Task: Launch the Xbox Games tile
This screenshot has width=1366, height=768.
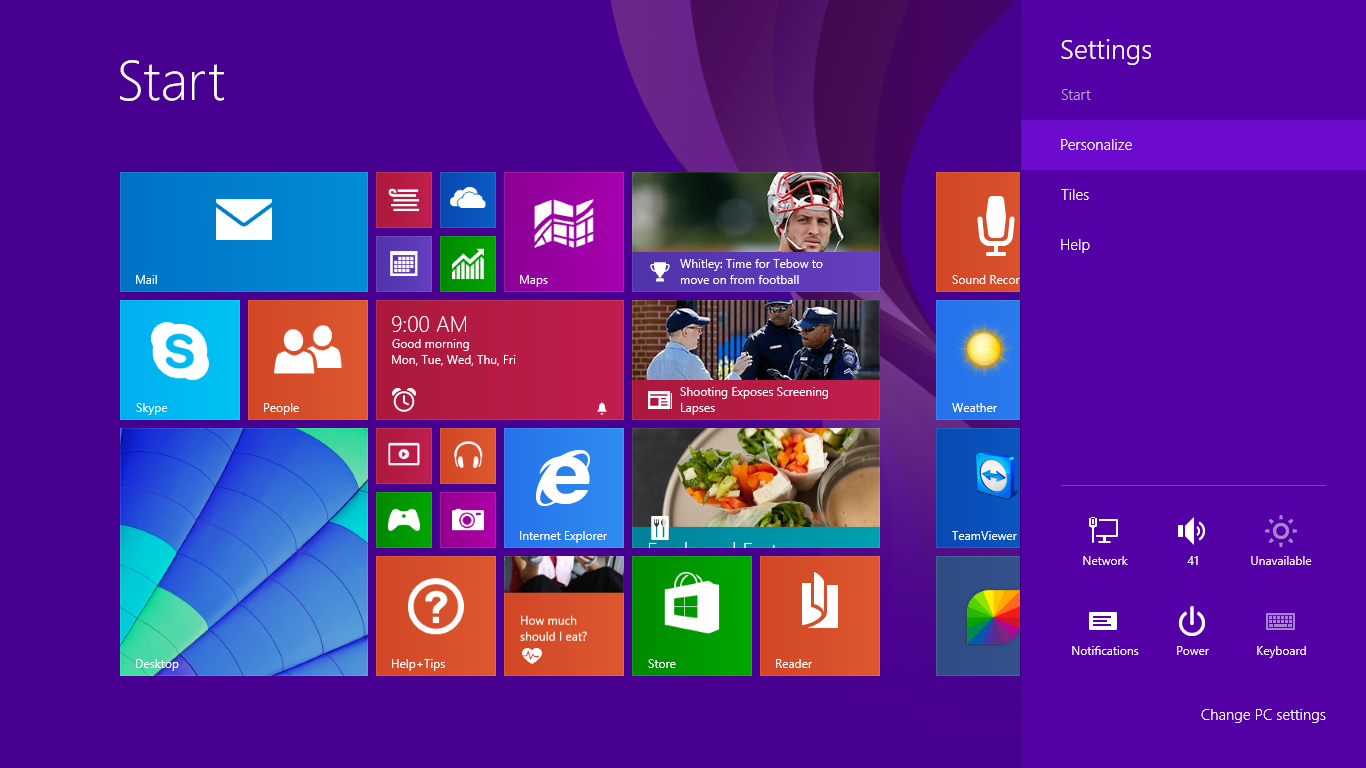Action: pos(403,519)
